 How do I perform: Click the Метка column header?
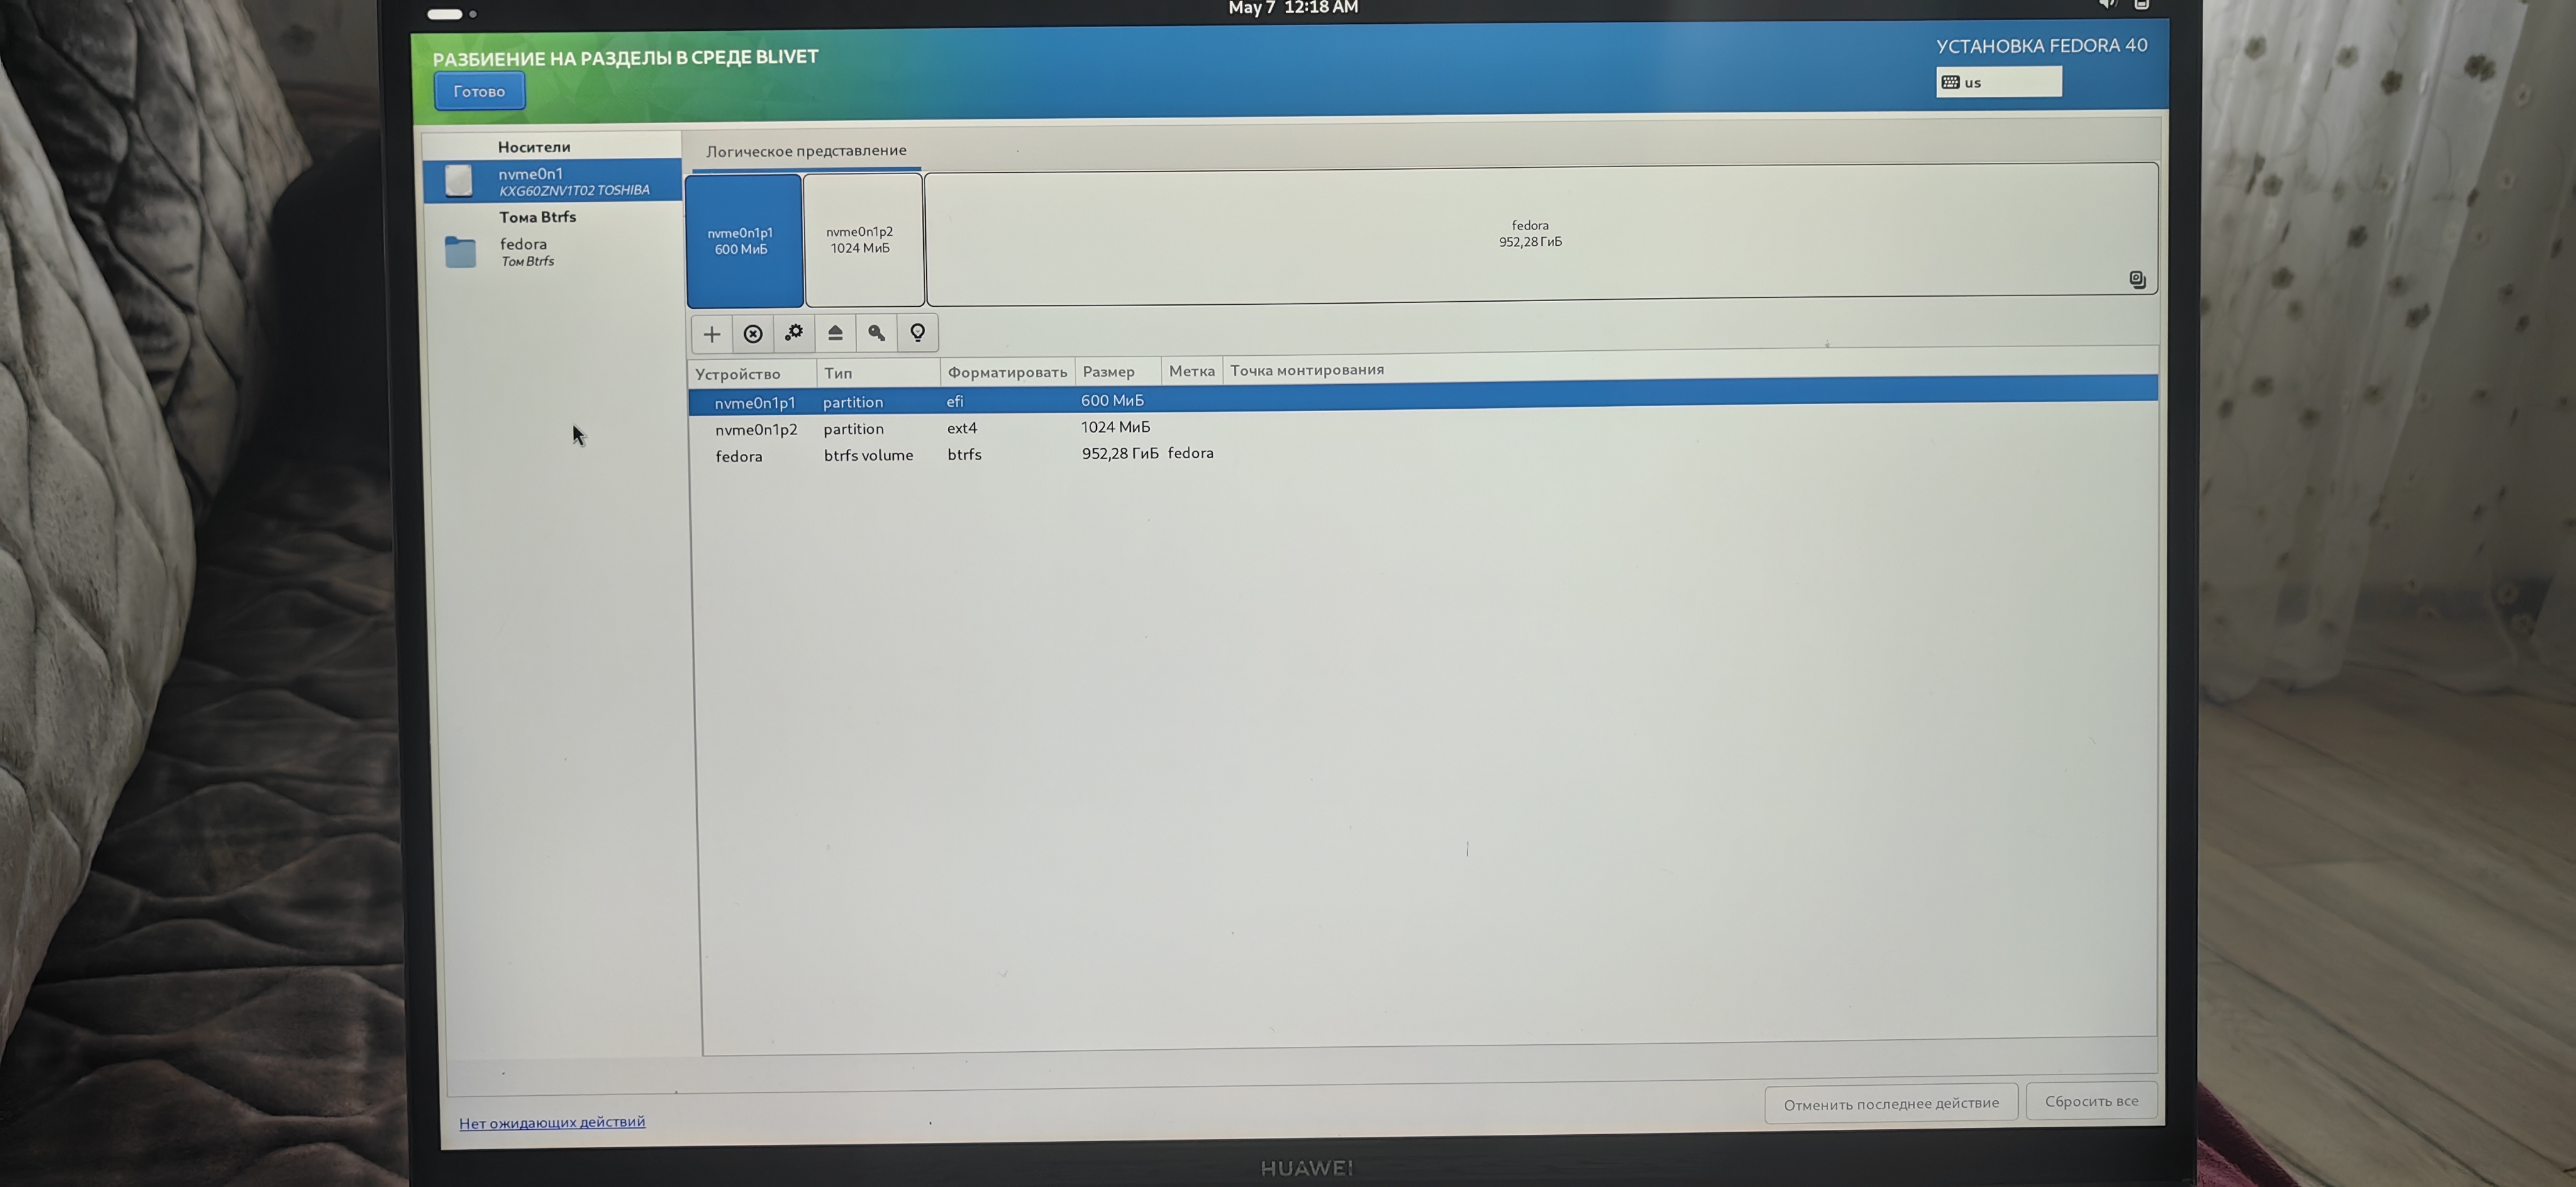click(x=1192, y=370)
